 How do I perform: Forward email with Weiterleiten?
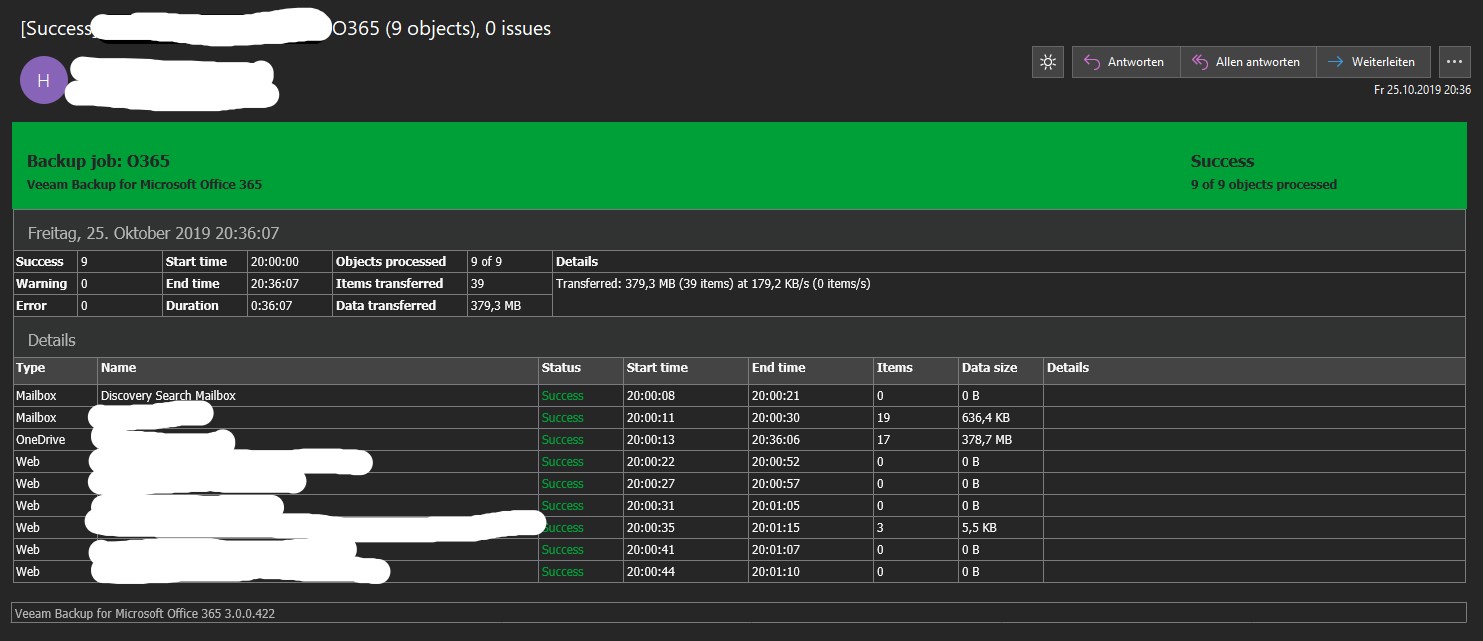[1373, 62]
